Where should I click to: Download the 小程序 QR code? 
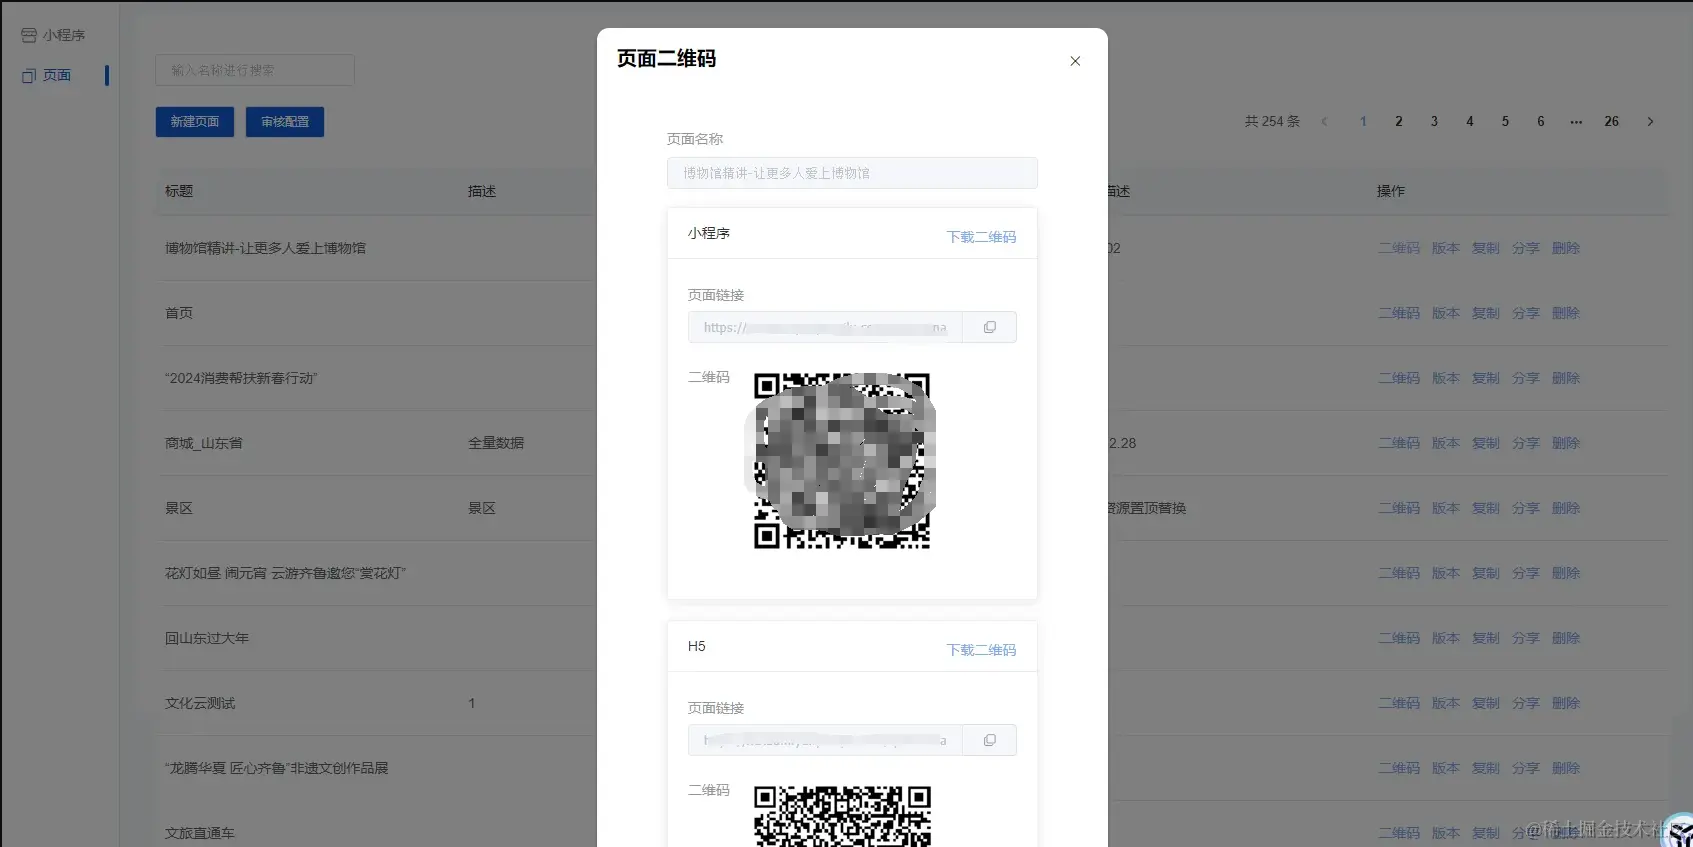point(981,237)
